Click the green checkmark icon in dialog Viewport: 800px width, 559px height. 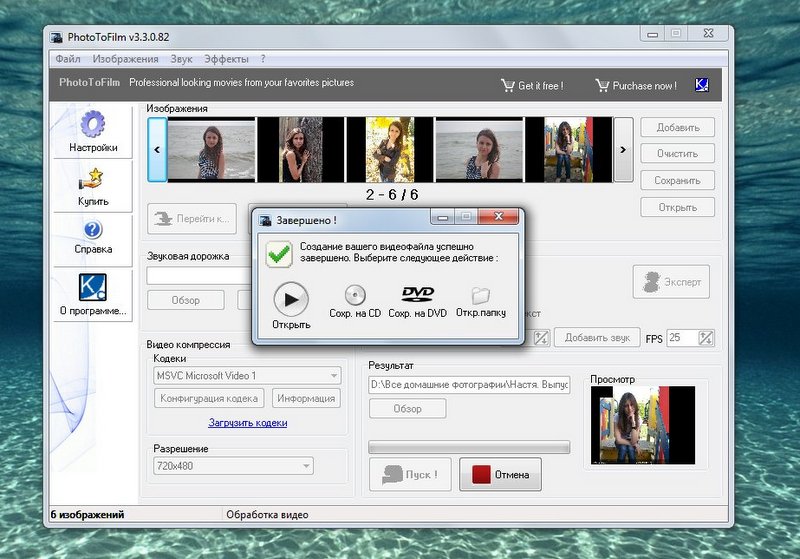coord(279,254)
